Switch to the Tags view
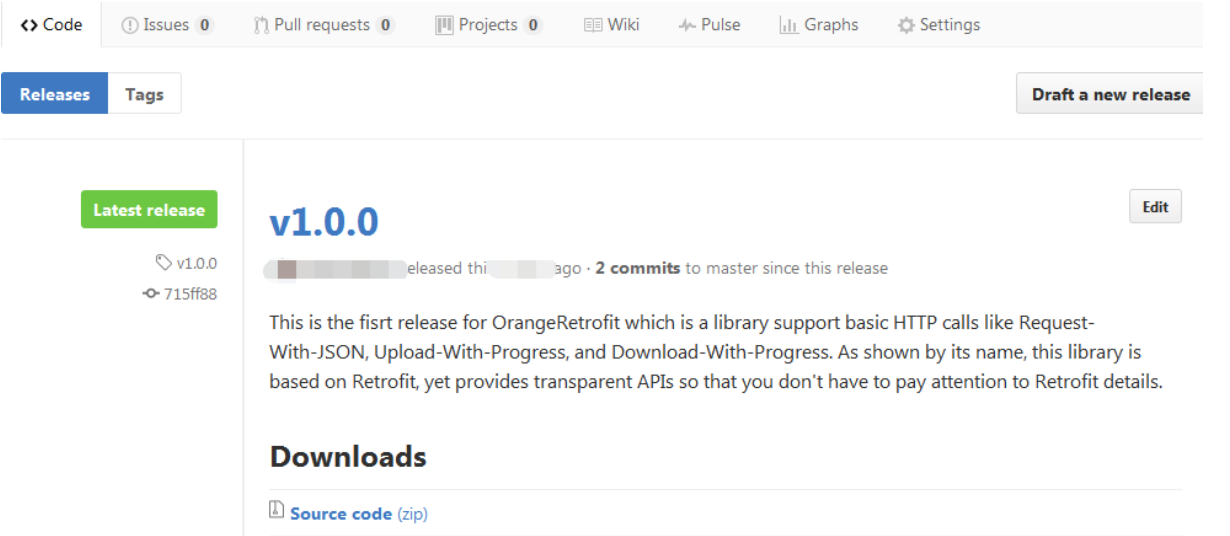The image size is (1230, 536). point(144,94)
